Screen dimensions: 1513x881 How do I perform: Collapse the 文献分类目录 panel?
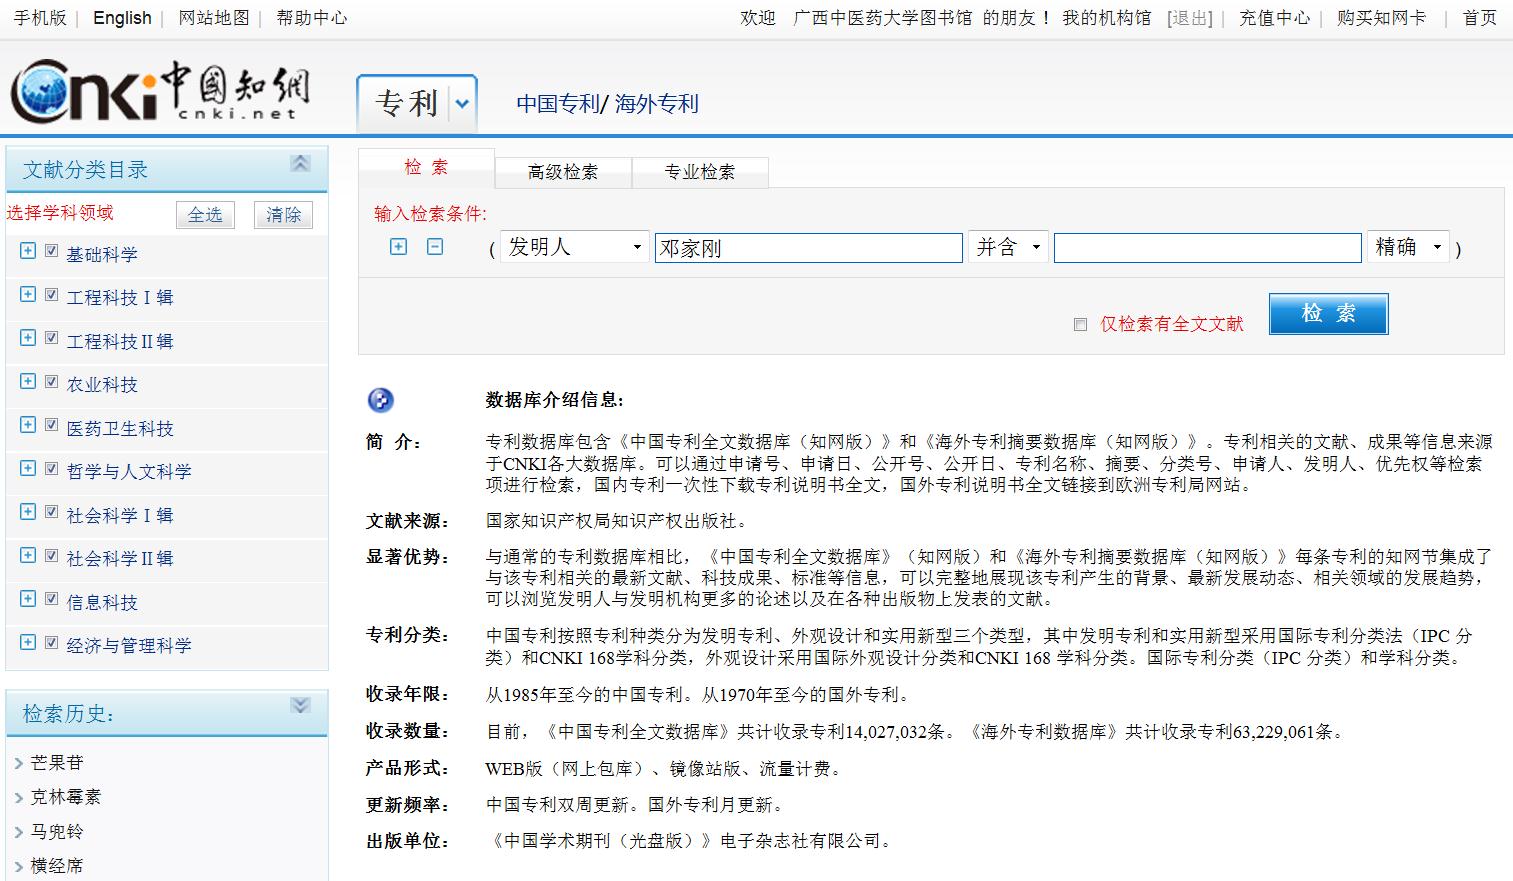click(300, 164)
